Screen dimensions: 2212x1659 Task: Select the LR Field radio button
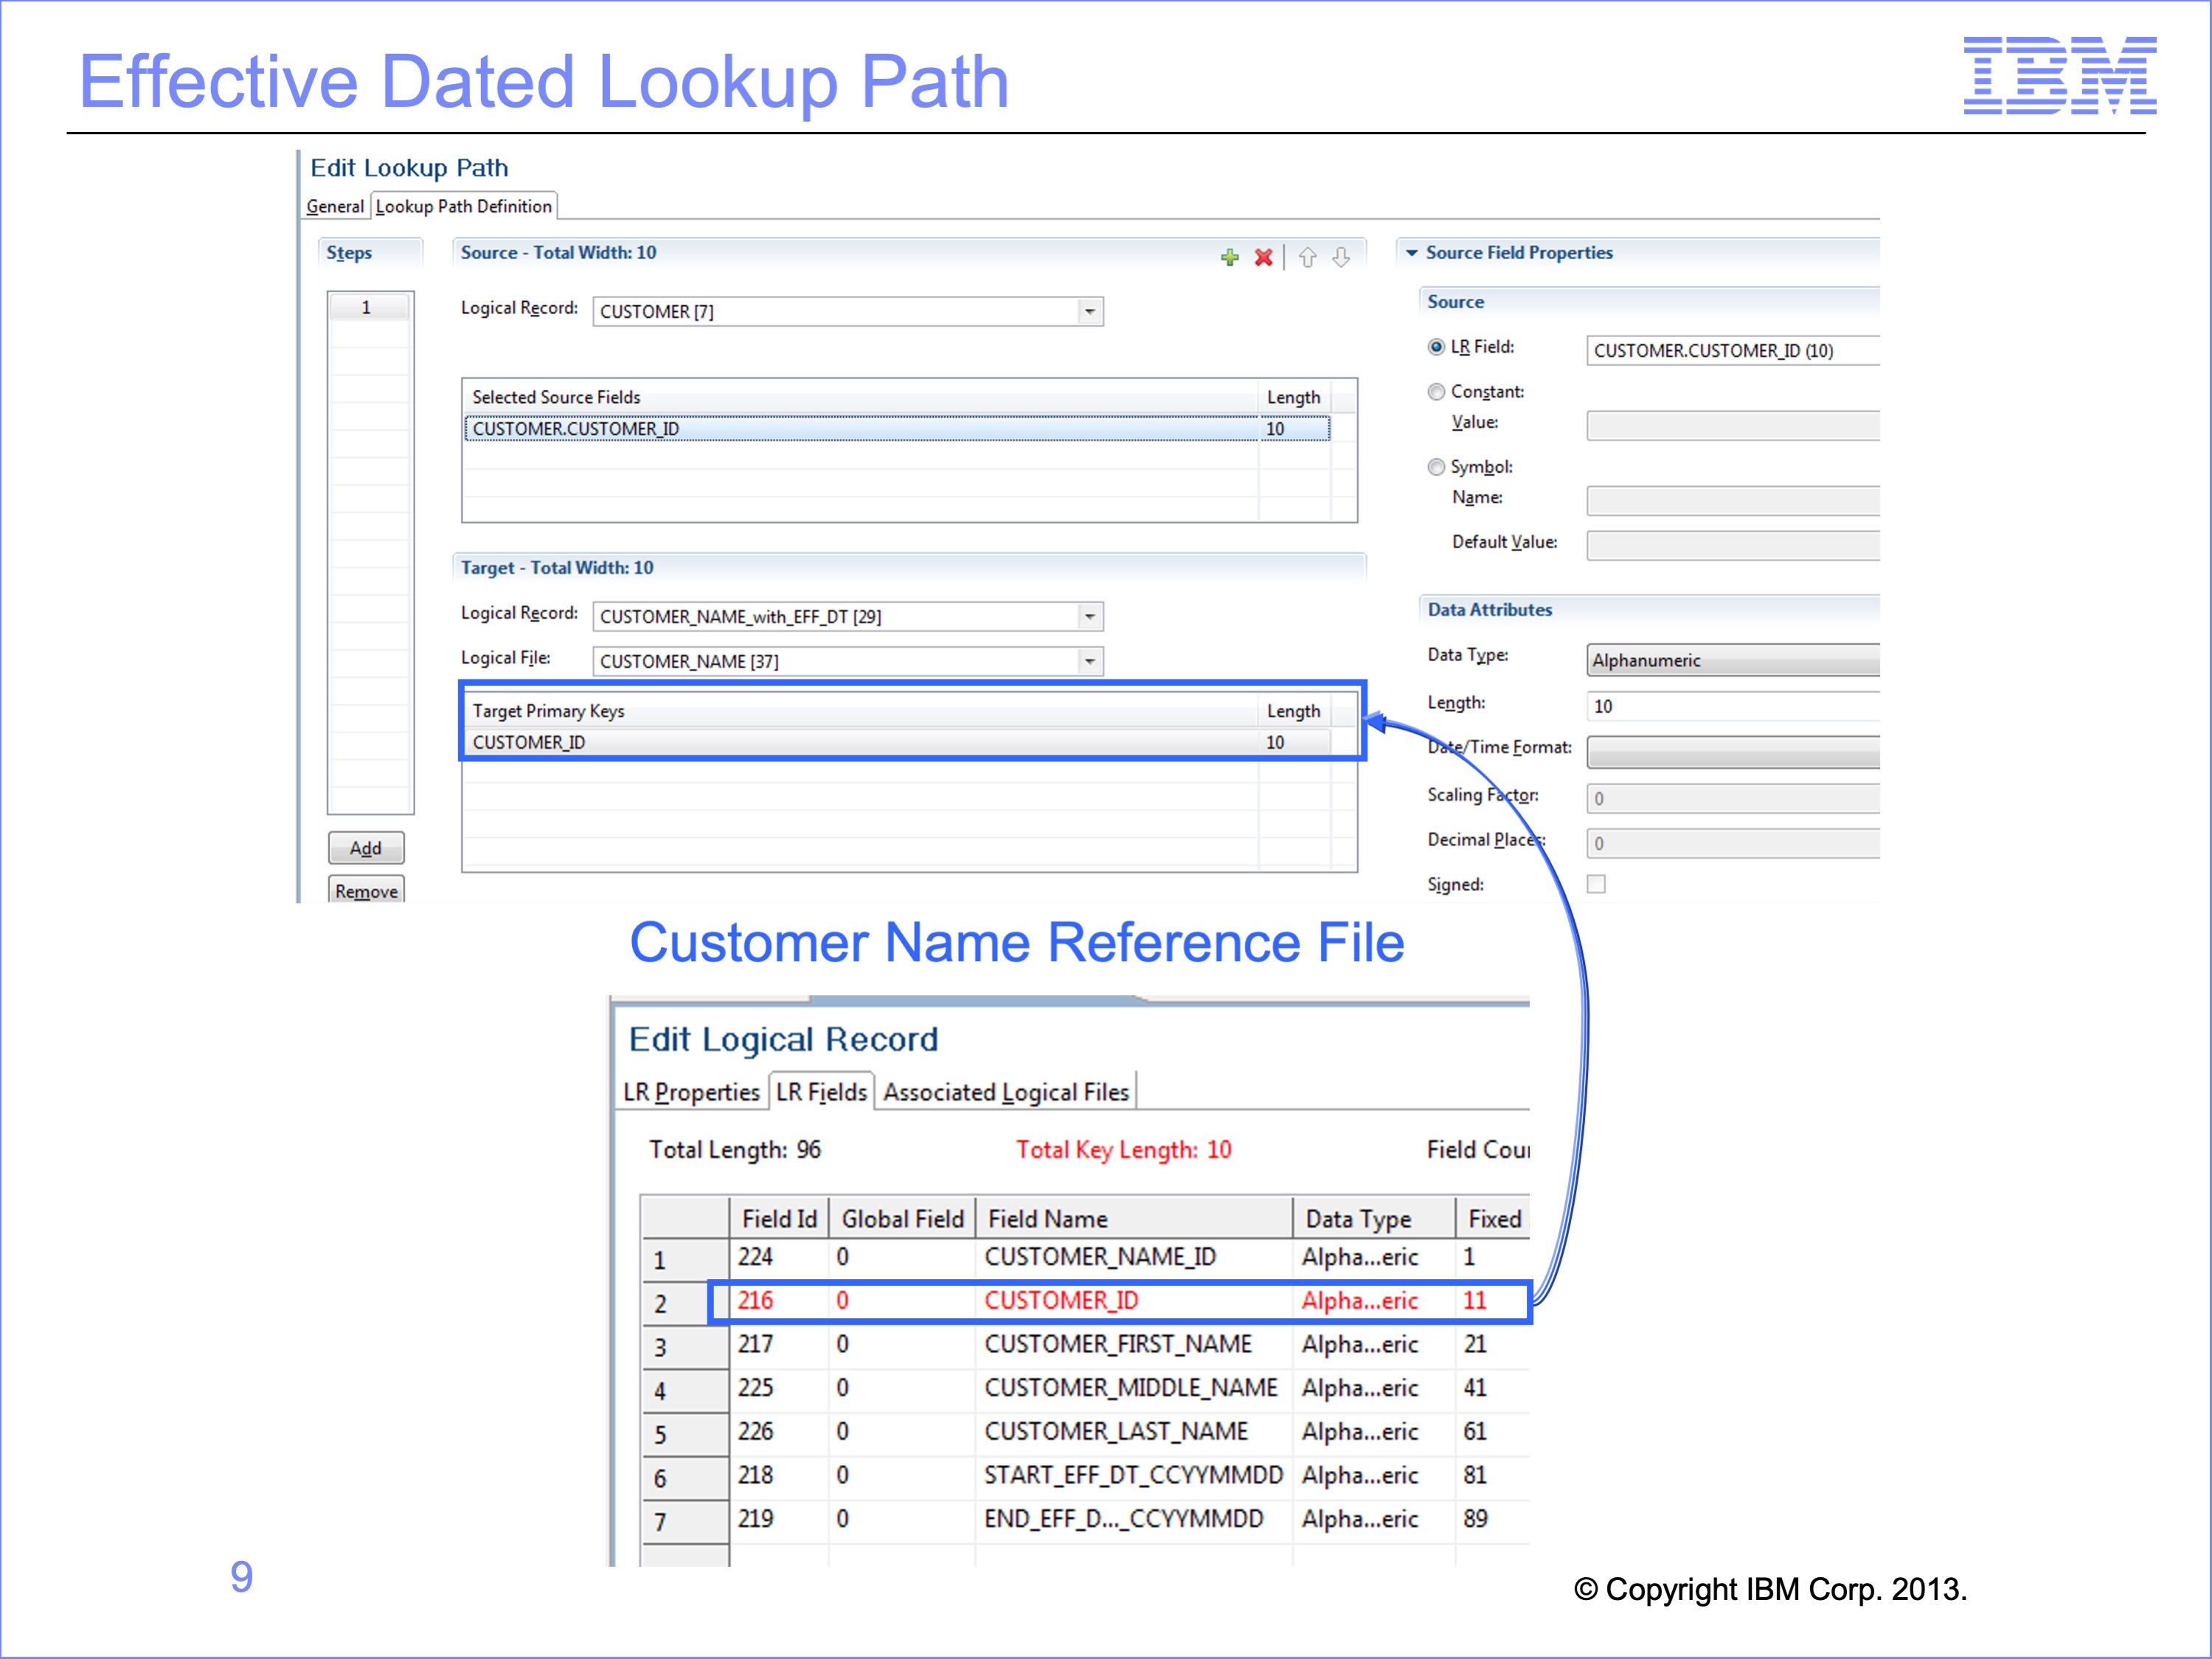click(1436, 347)
